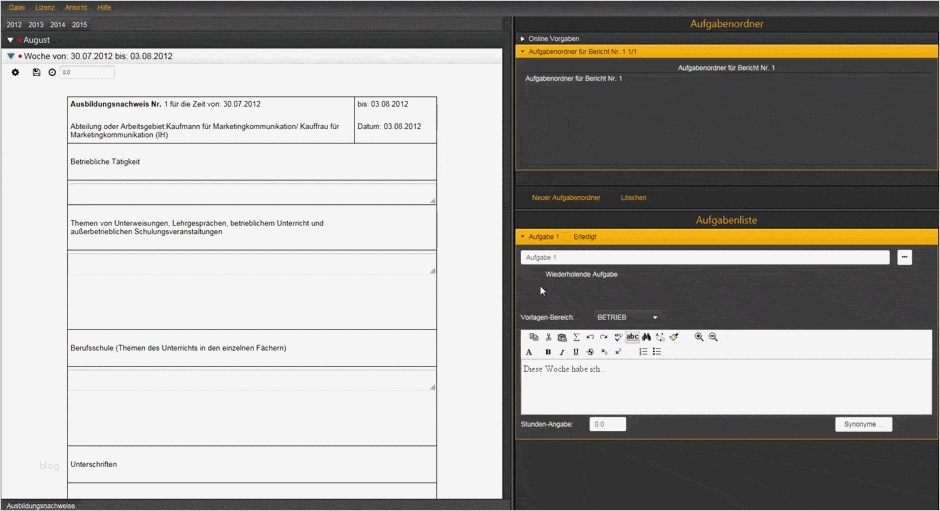
Task: Save the report with the floppy disk icon
Action: click(x=37, y=72)
